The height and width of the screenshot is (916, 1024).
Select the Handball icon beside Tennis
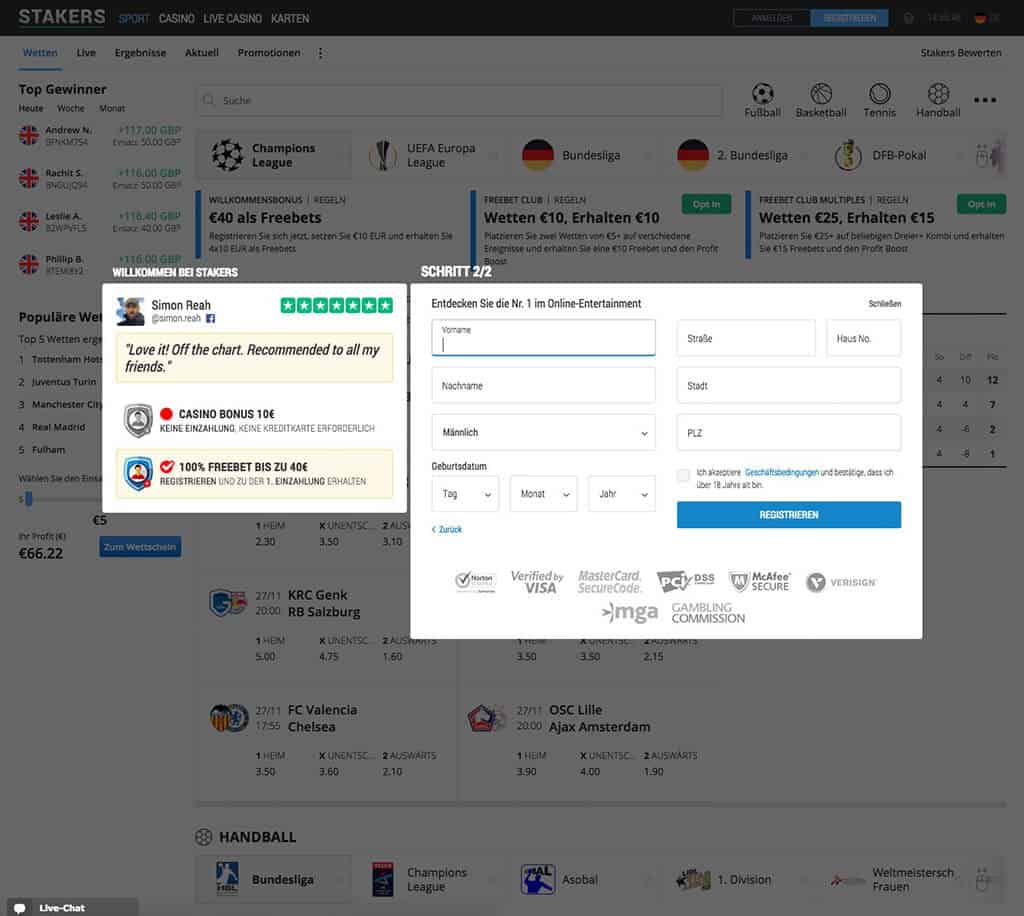[x=938, y=100]
